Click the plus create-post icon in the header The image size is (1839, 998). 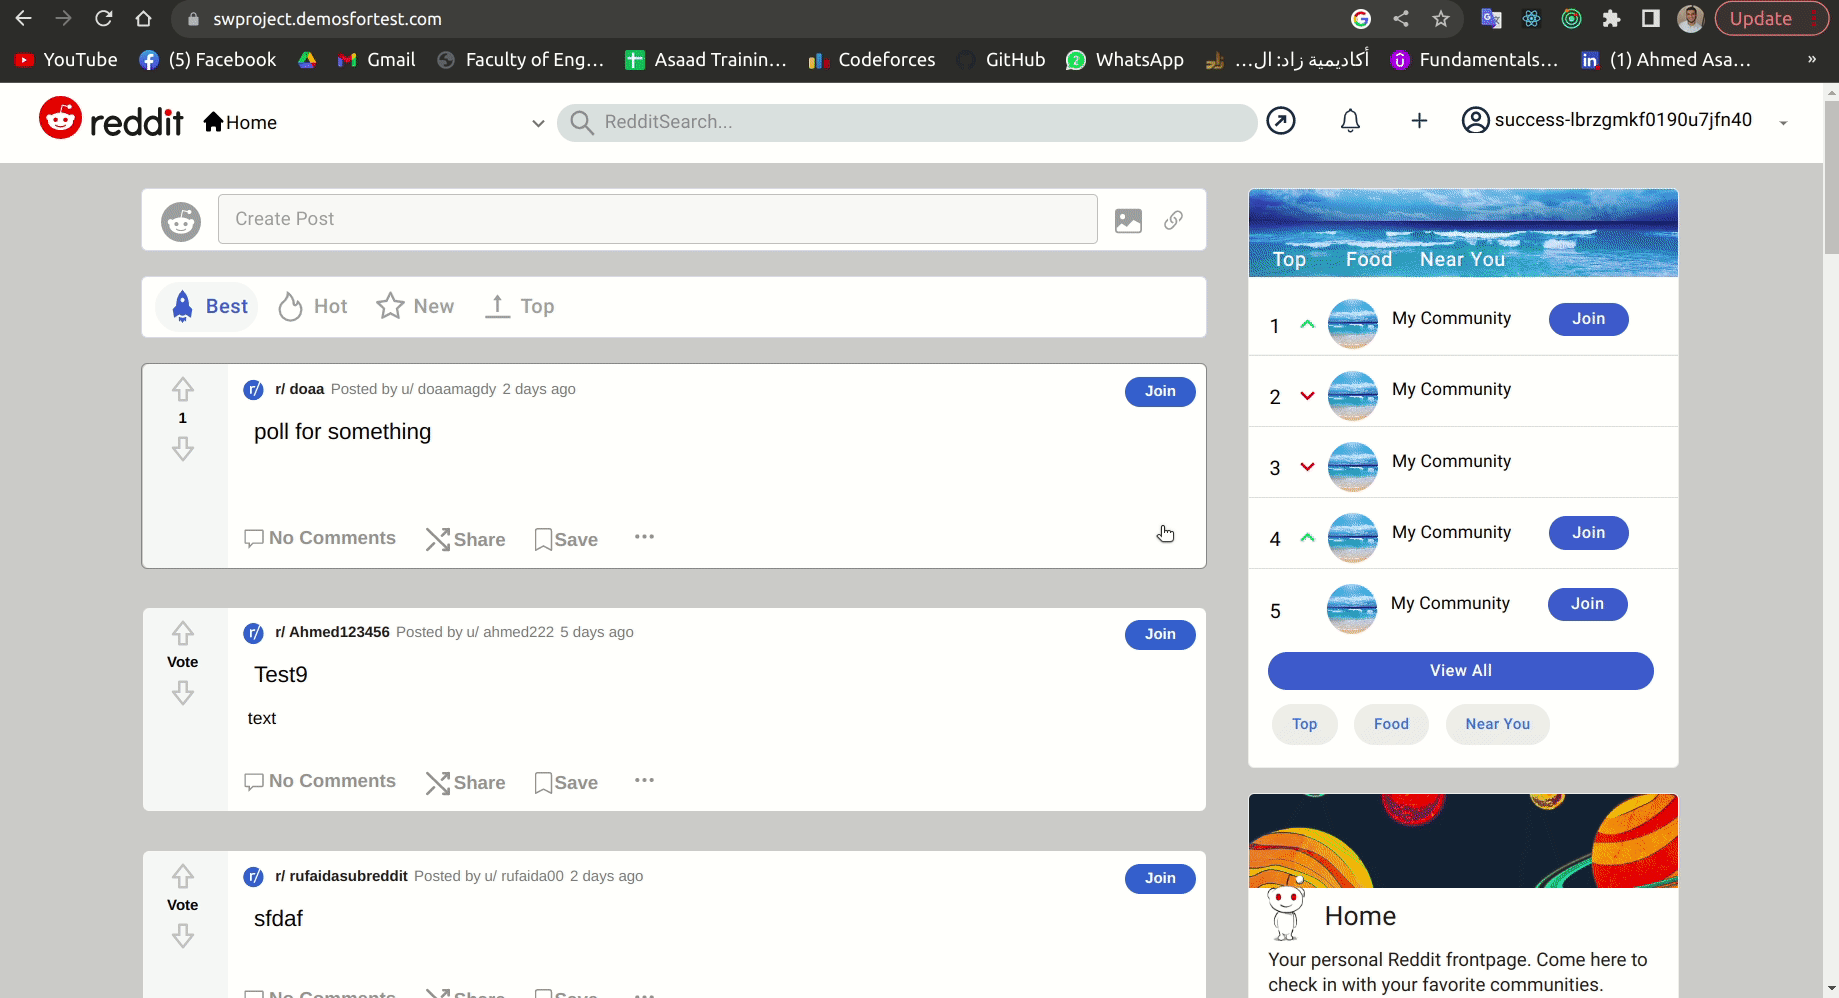click(1419, 121)
